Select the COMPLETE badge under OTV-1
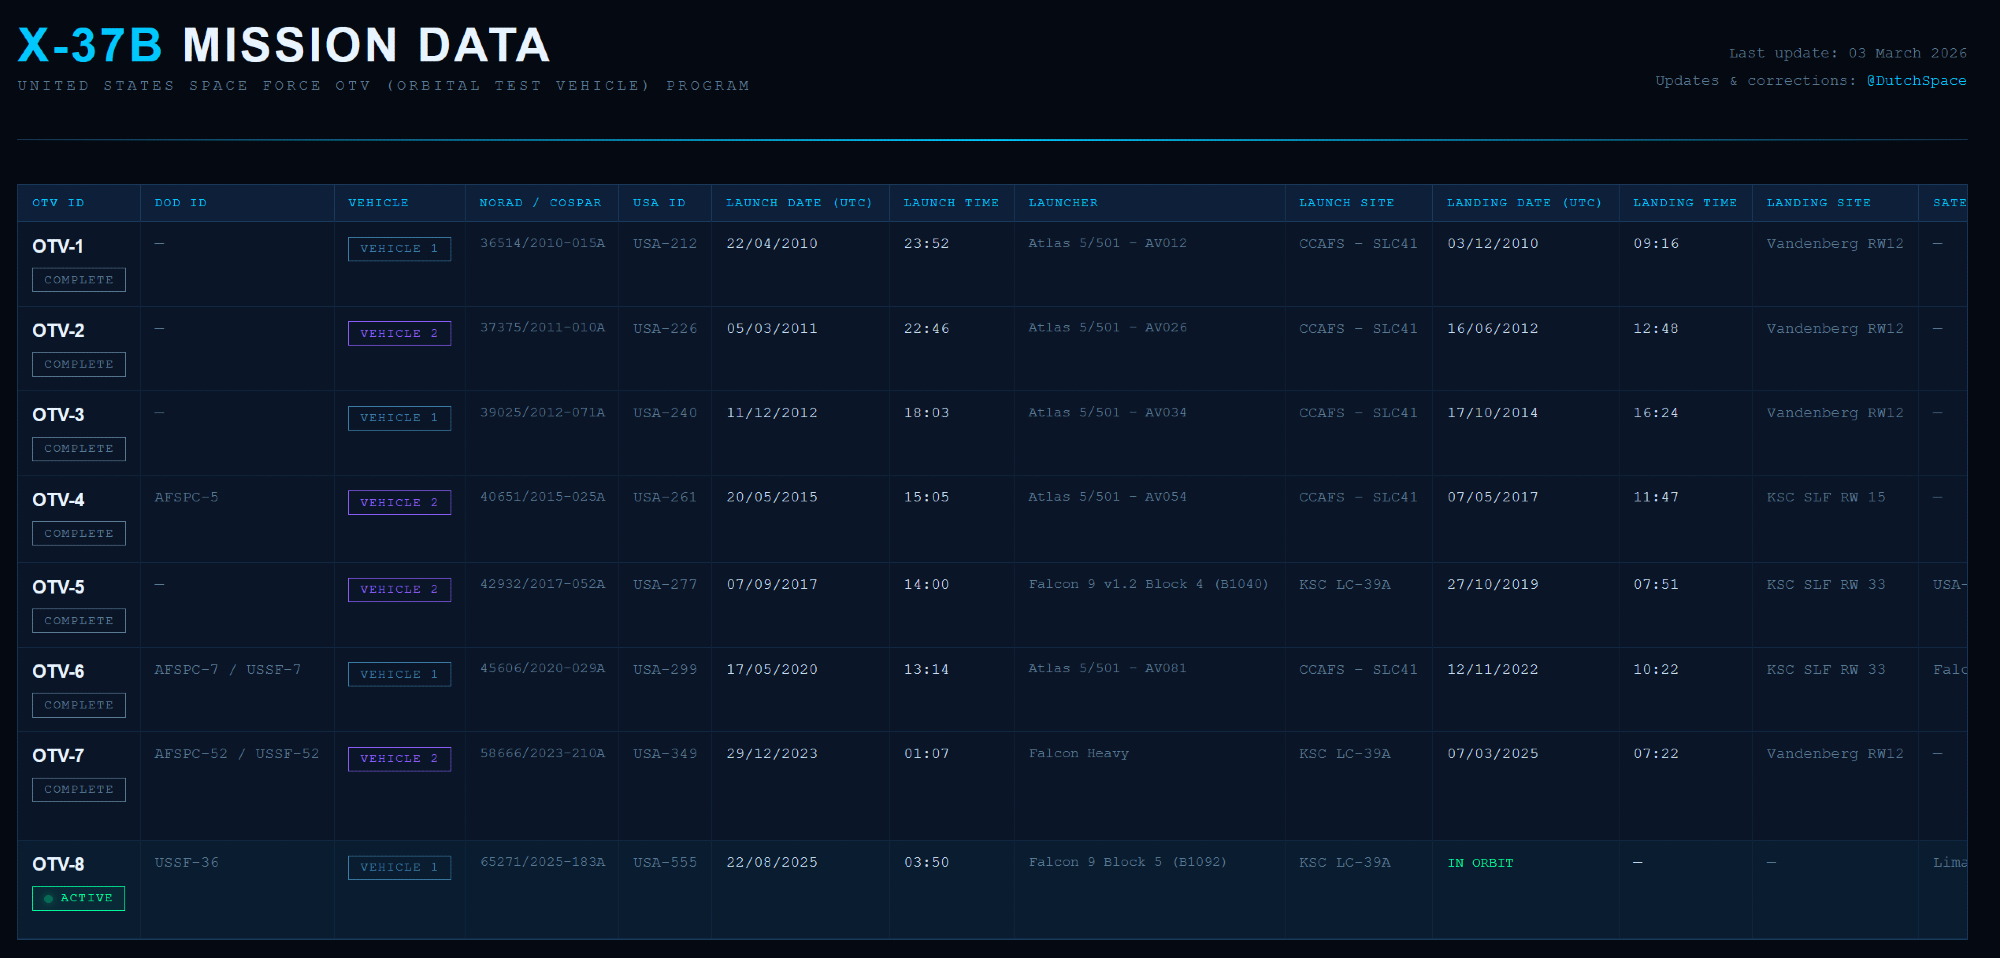The image size is (2000, 958). pos(79,280)
